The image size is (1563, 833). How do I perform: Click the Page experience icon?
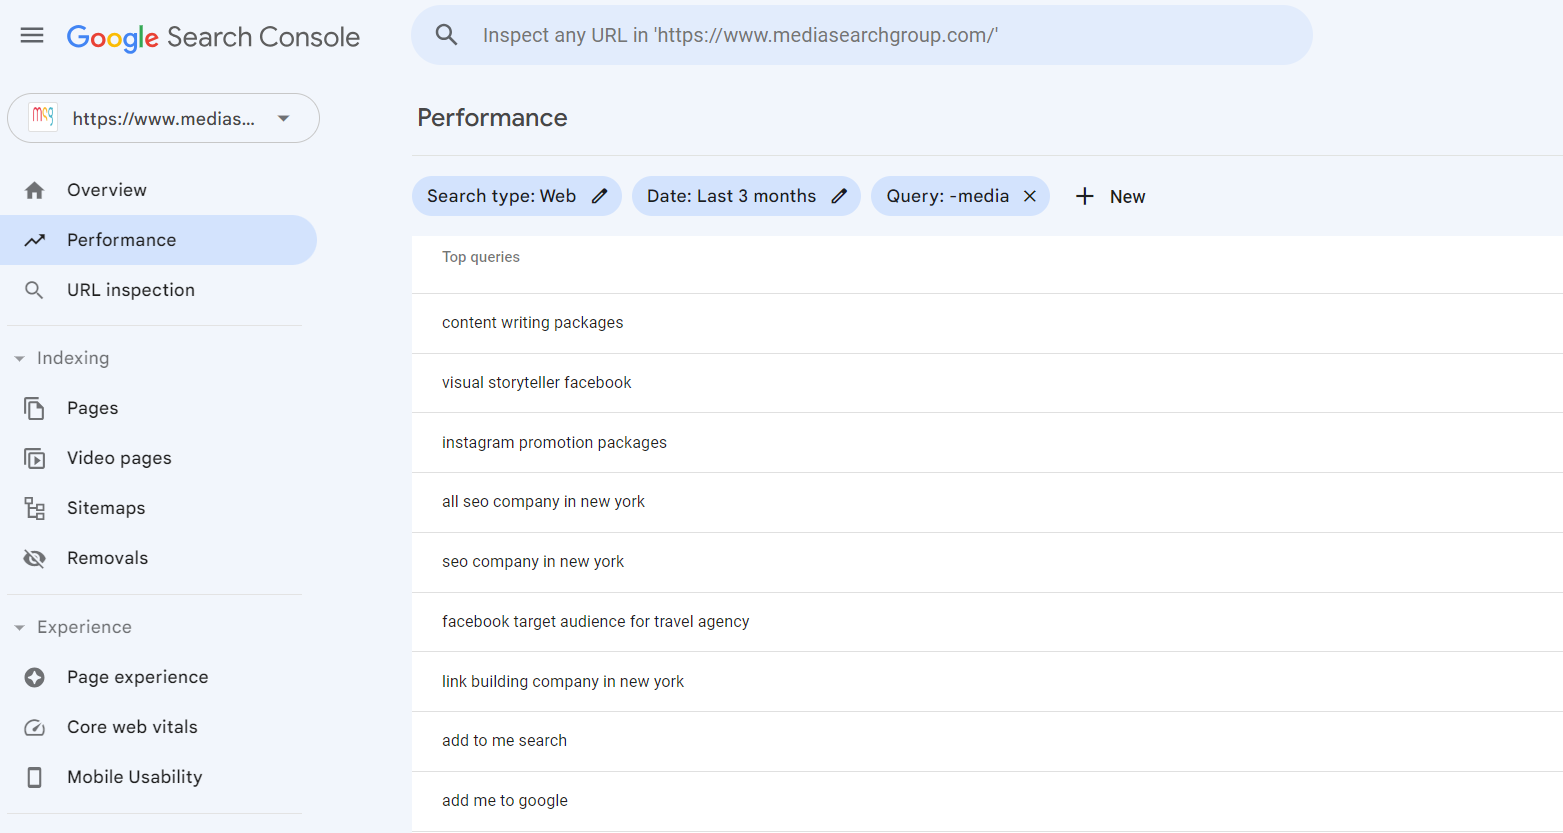click(x=34, y=677)
